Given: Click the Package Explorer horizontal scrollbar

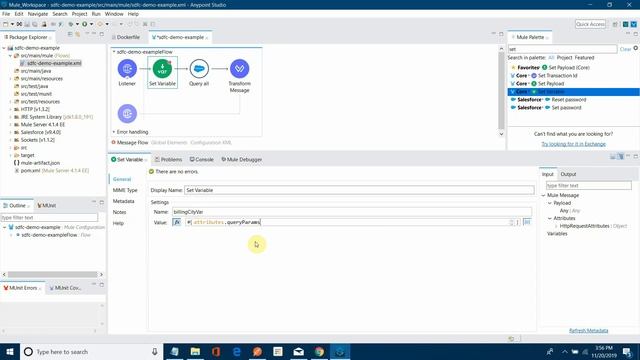Looking at the screenshot, I should (x=52, y=275).
